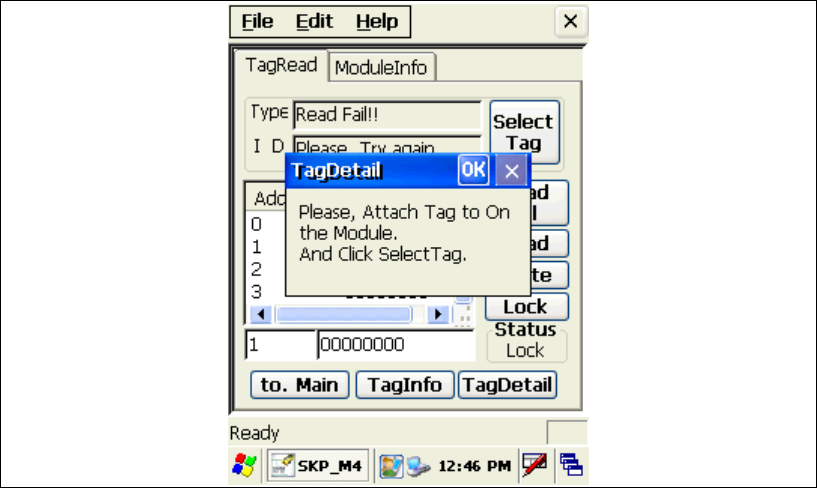Viewport: 817px width, 488px height.
Task: Click the TagInfo button
Action: click(x=404, y=385)
